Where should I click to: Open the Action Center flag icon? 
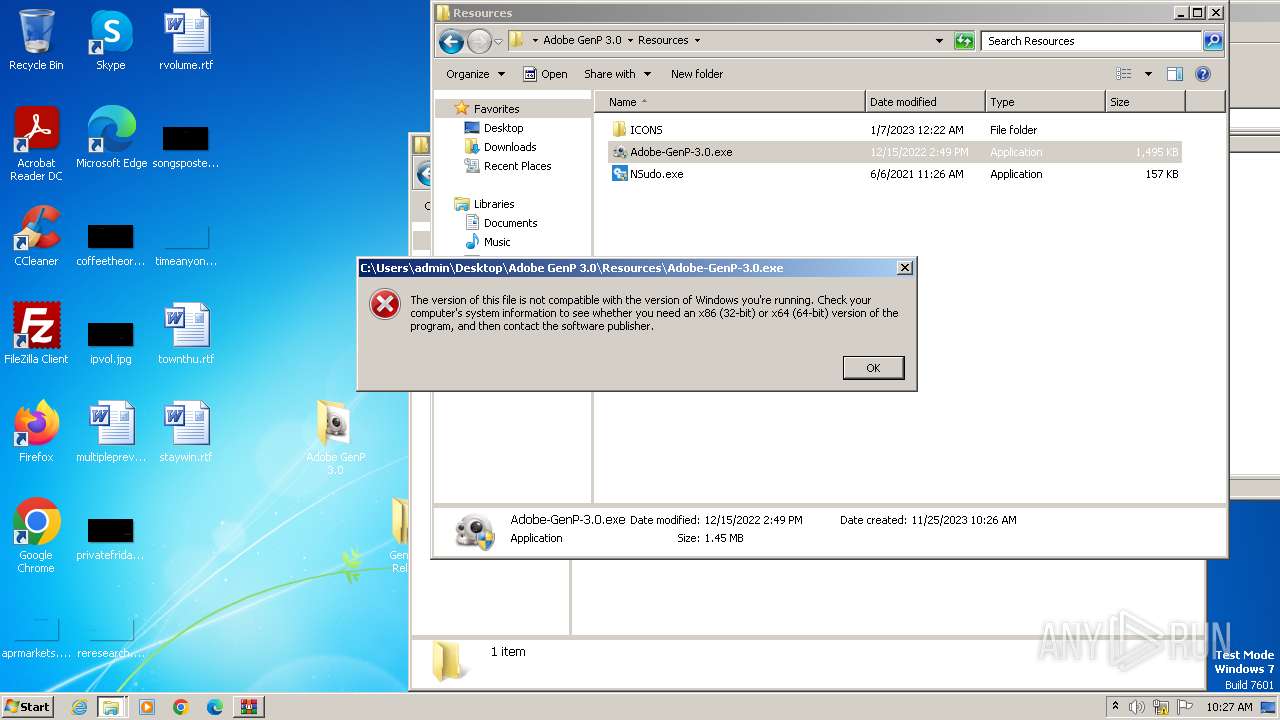pyautogui.click(x=1184, y=707)
